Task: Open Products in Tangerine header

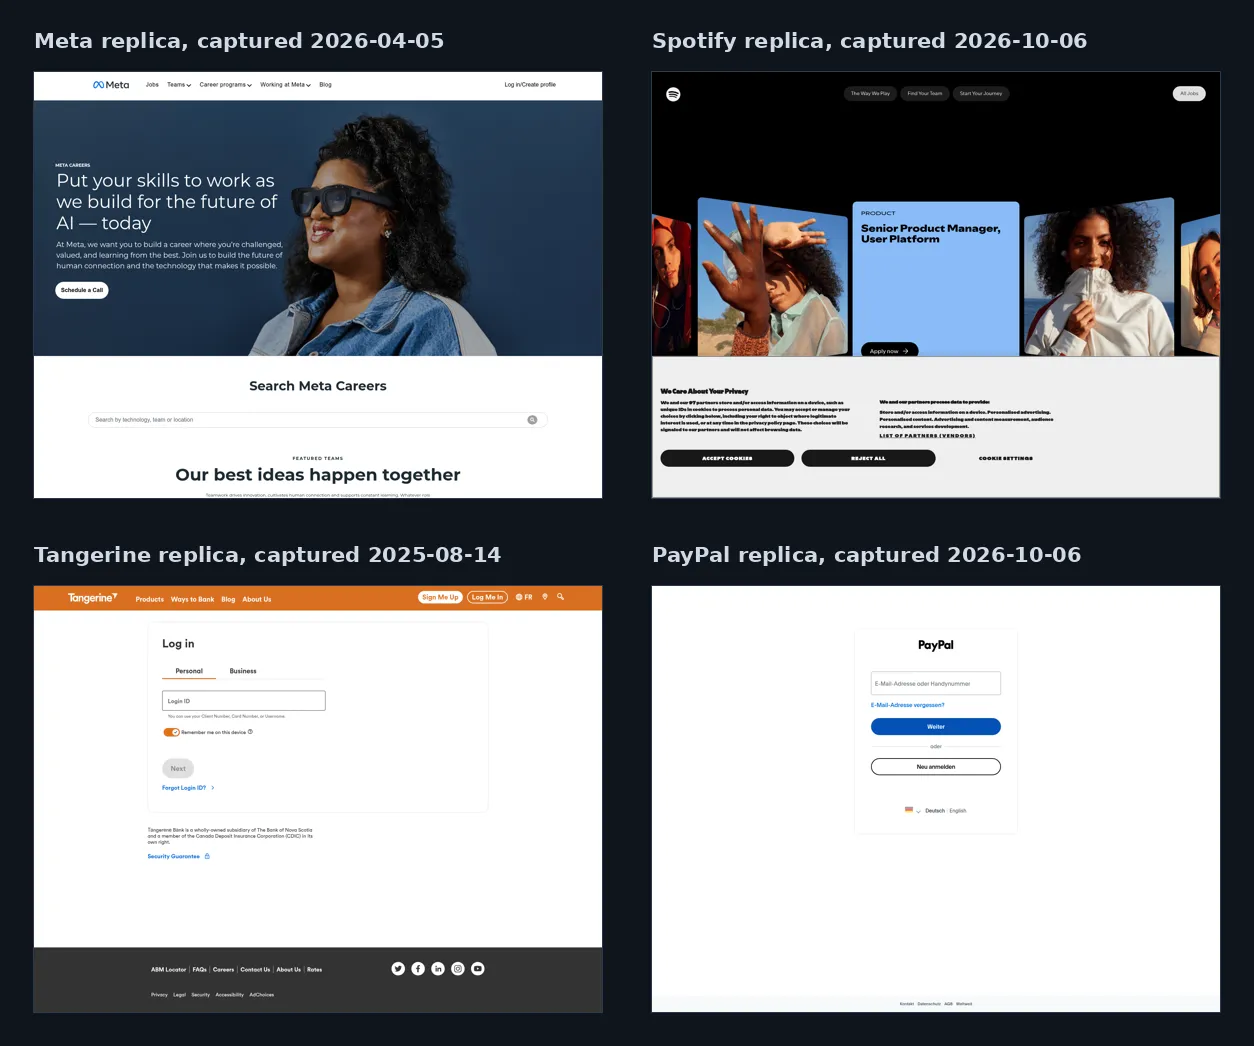Action: click(x=150, y=599)
